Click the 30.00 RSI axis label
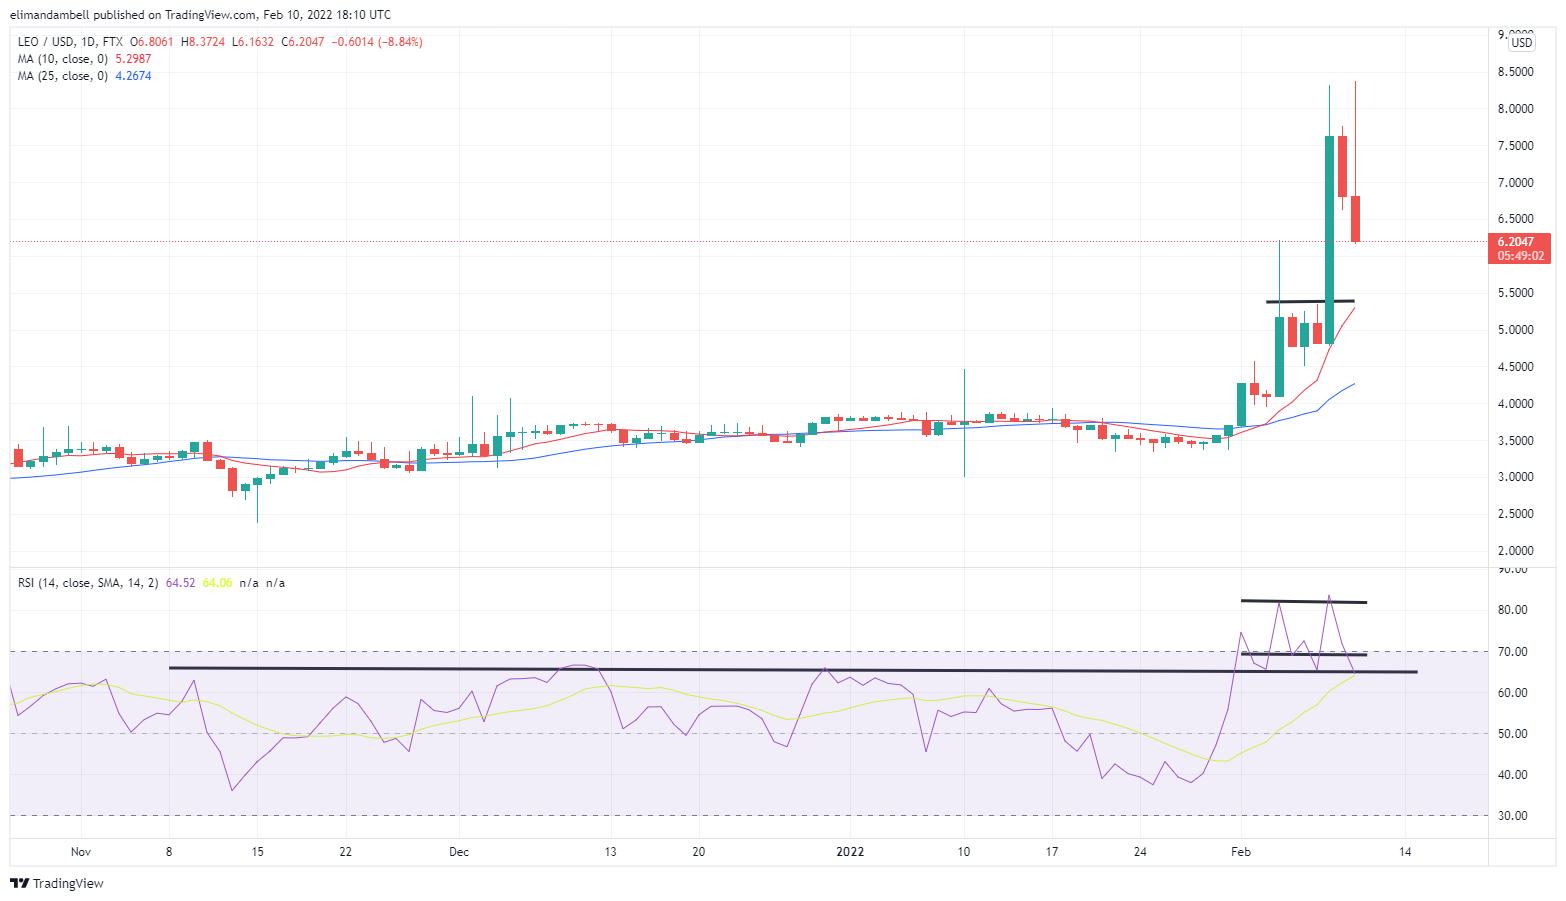Viewport: 1566px width, 901px height. 1512,816
